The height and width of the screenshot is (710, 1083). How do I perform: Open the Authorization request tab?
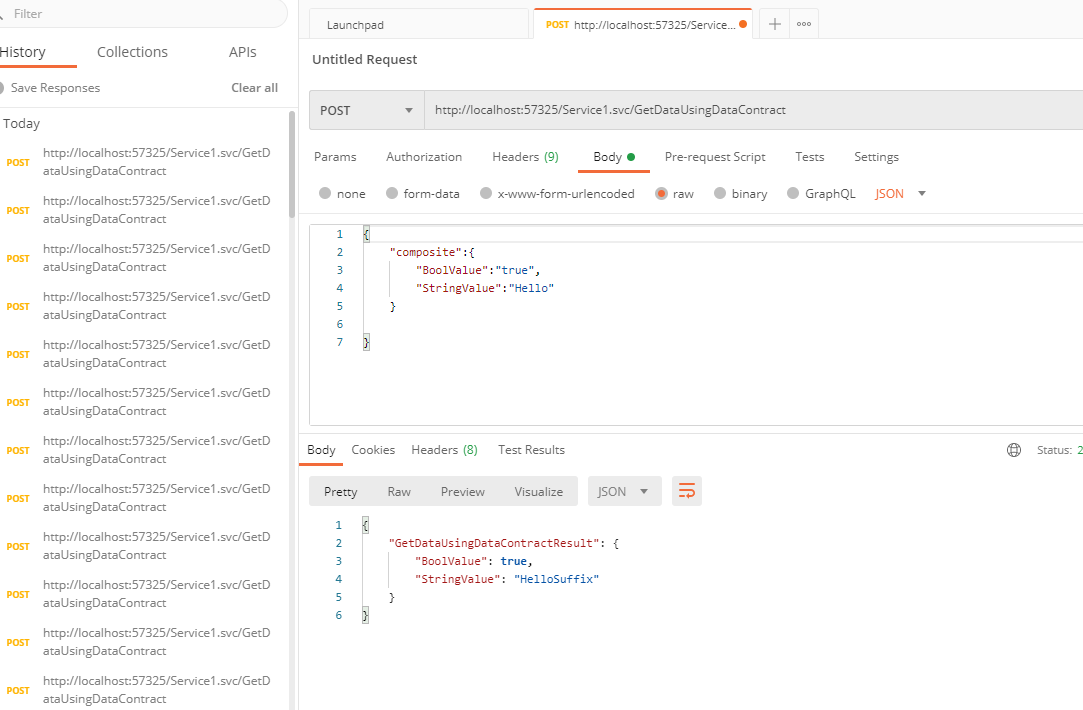point(424,157)
